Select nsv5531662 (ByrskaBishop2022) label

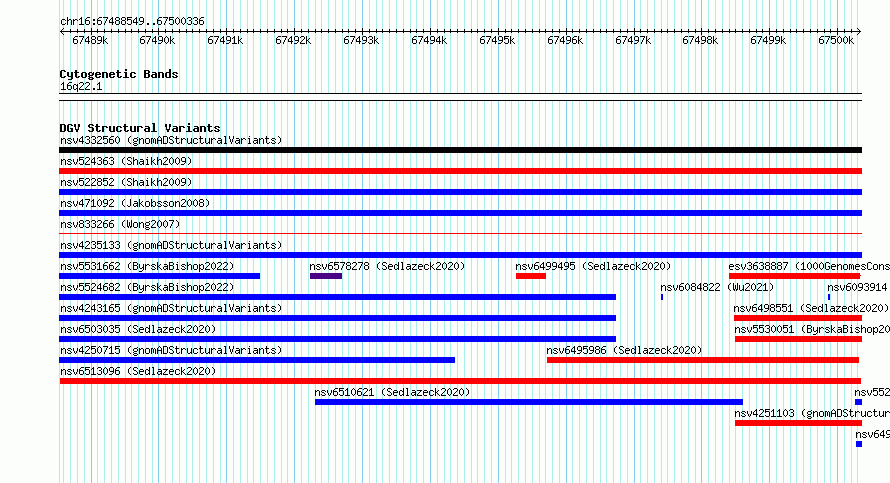click(147, 266)
